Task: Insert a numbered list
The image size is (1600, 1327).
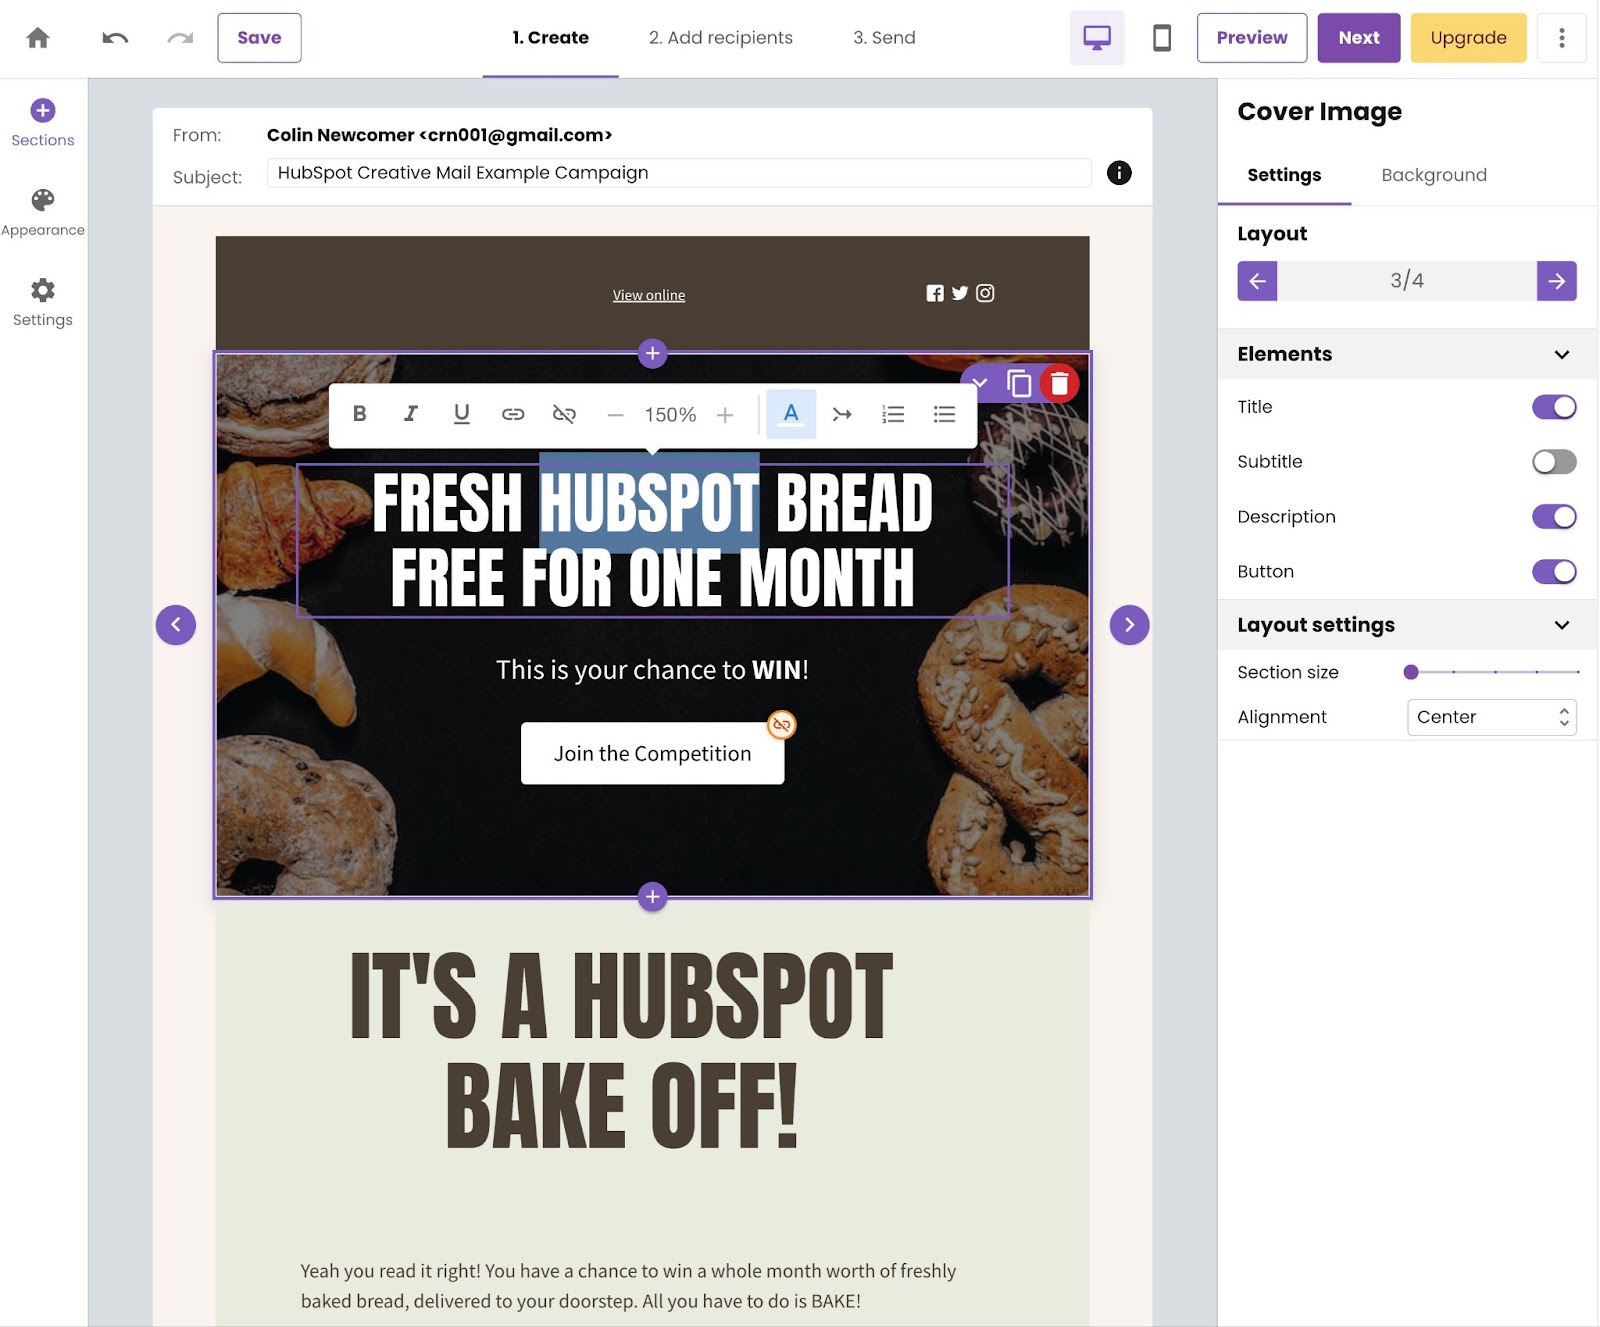Action: point(893,414)
